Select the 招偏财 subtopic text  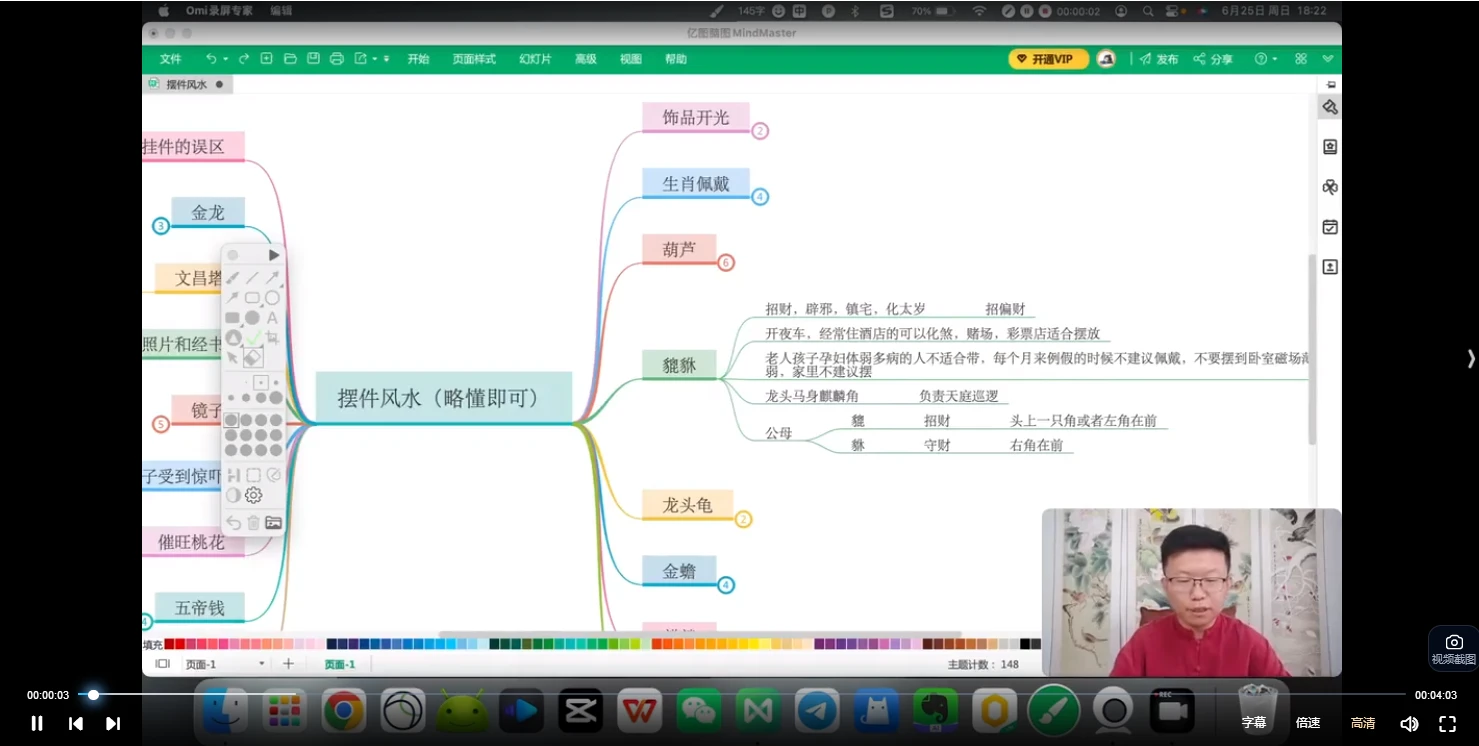pyautogui.click(x=1005, y=309)
